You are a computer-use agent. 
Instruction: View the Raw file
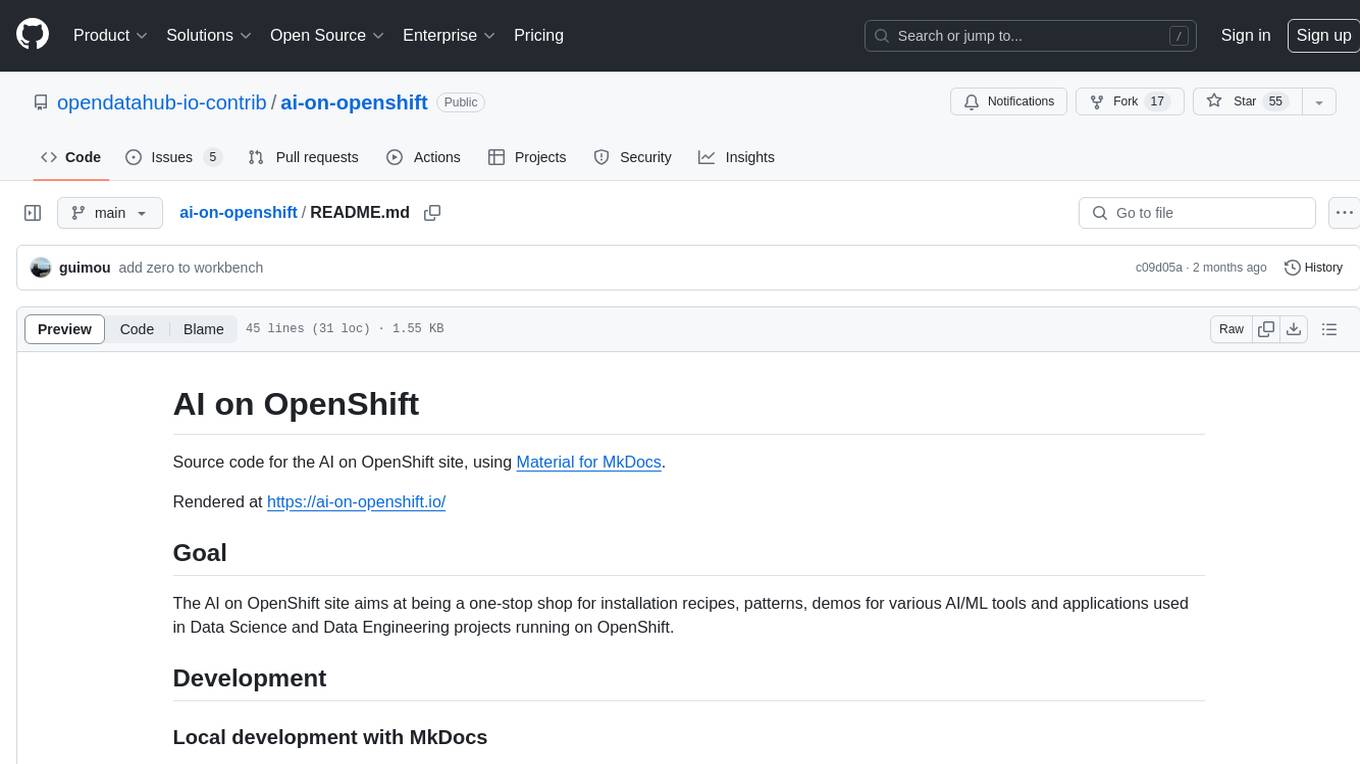tap(1231, 329)
